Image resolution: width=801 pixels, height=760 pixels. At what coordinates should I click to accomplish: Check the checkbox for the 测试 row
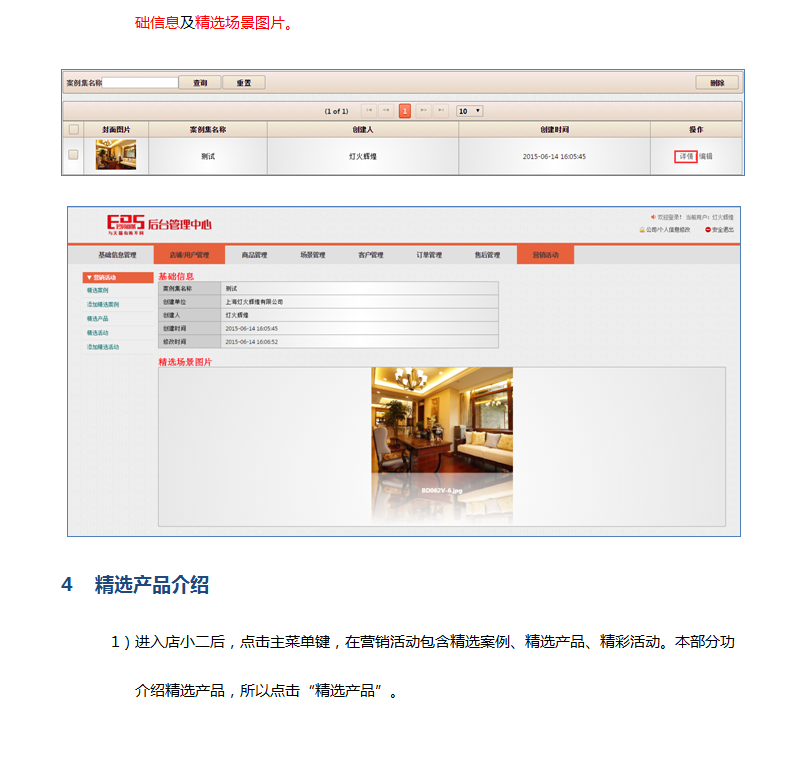pyautogui.click(x=74, y=155)
